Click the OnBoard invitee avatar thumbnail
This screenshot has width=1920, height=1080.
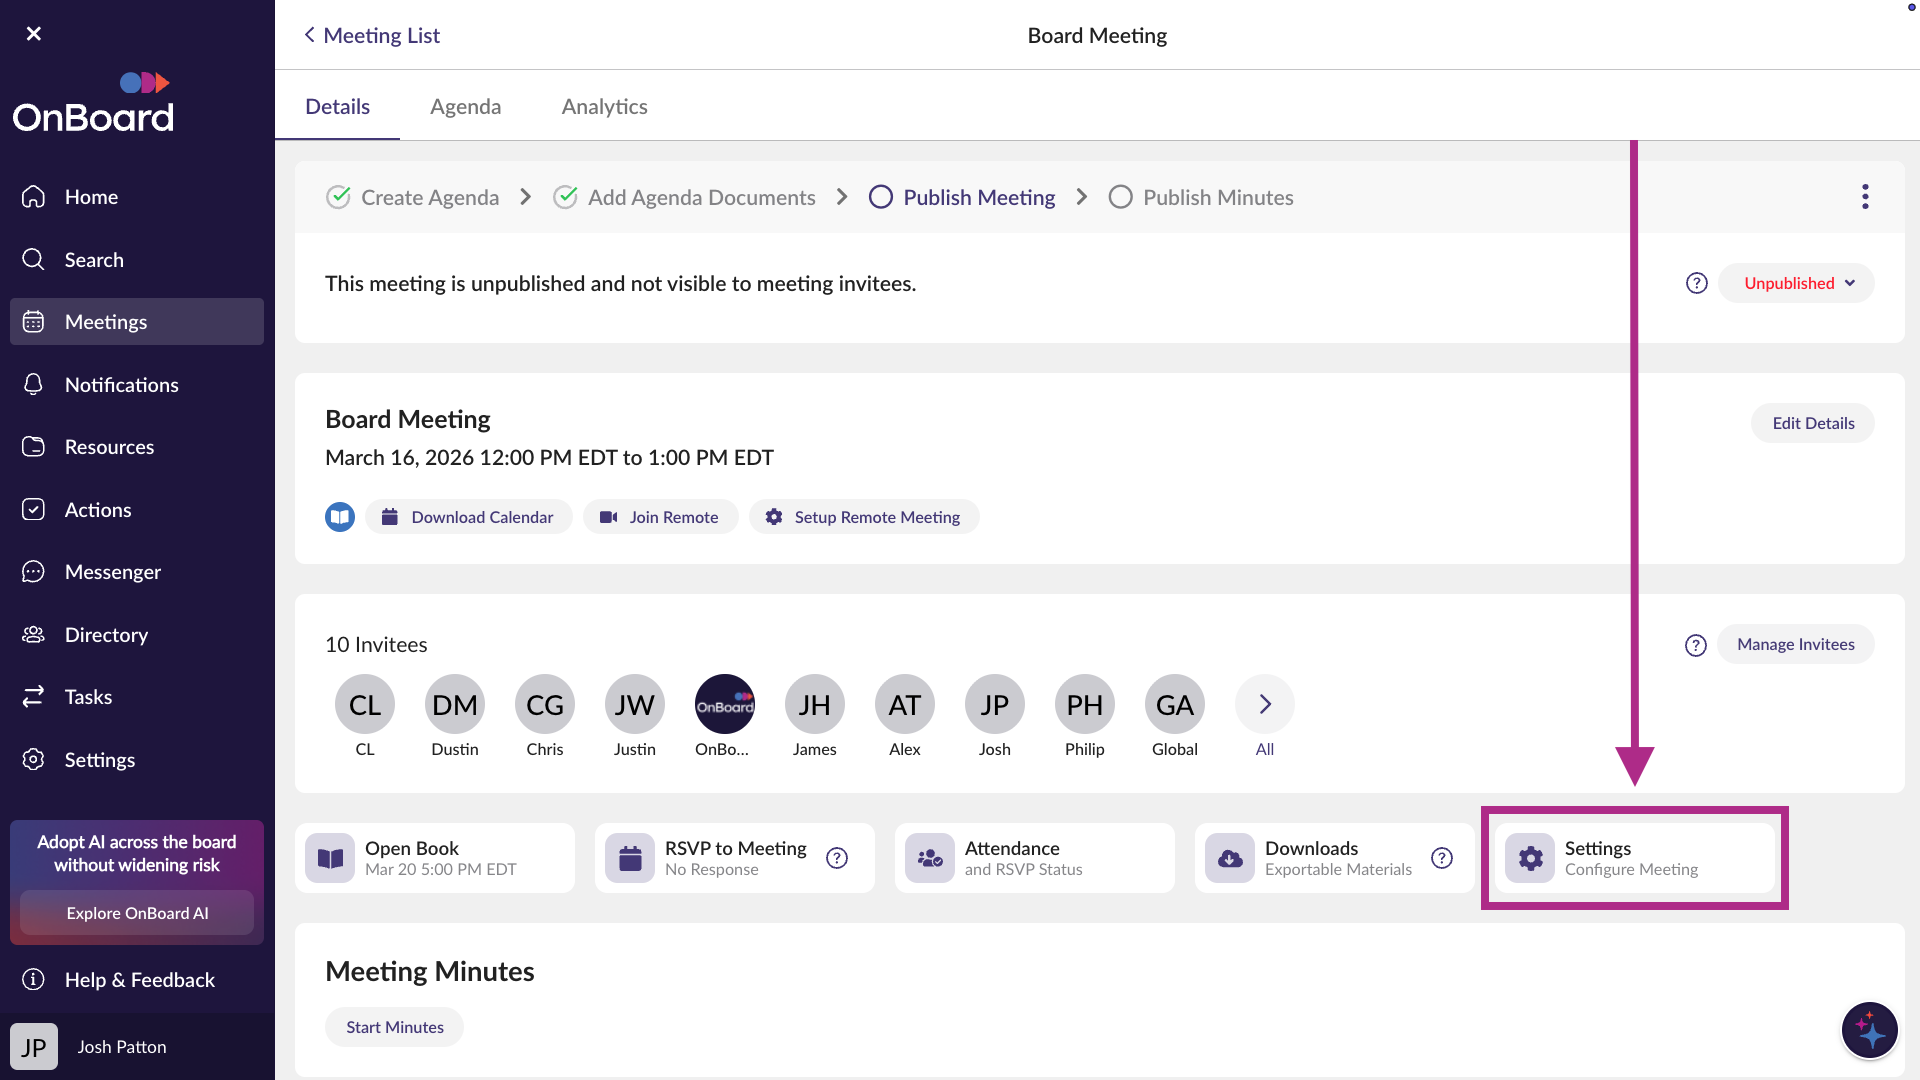(x=724, y=705)
